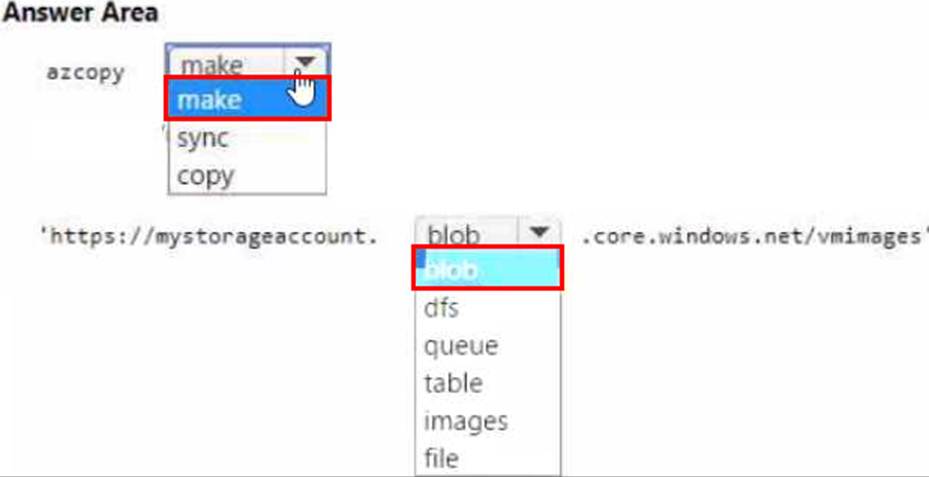Click the .core.windows.net domain text
929x477 pixels.
pos(671,237)
